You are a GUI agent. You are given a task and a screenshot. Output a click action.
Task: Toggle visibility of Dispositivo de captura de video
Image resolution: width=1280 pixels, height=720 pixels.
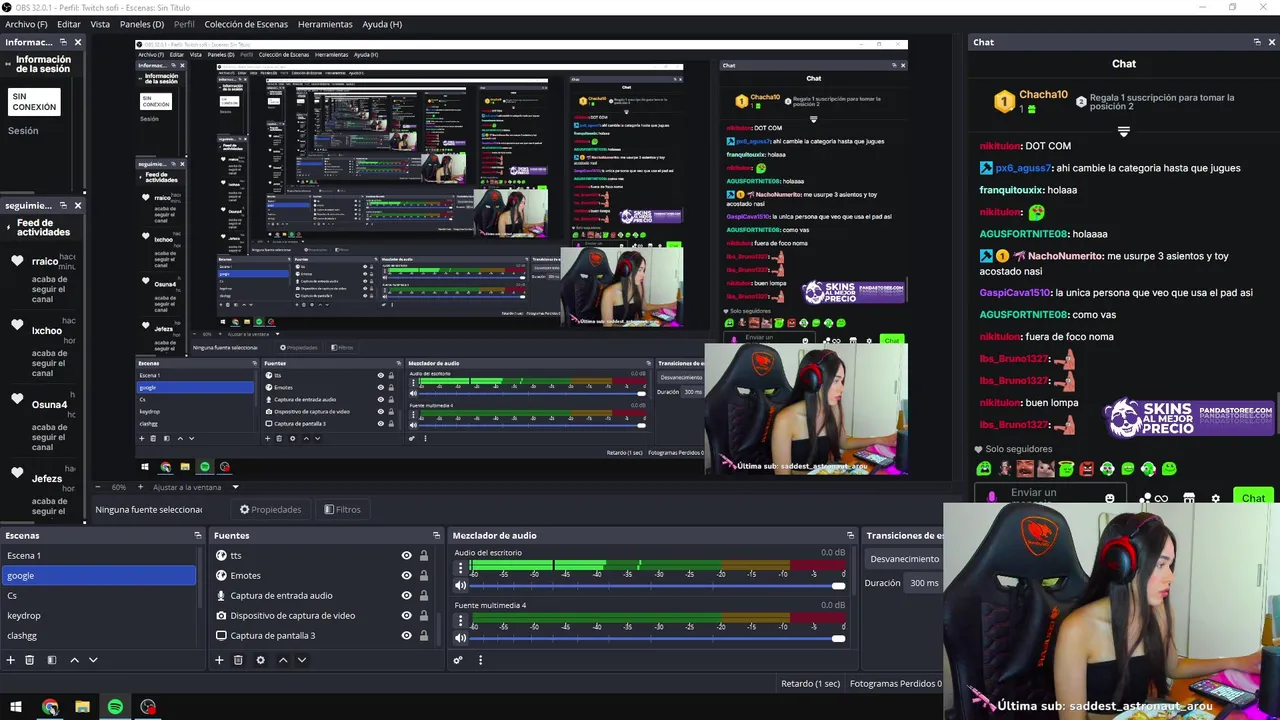point(406,615)
